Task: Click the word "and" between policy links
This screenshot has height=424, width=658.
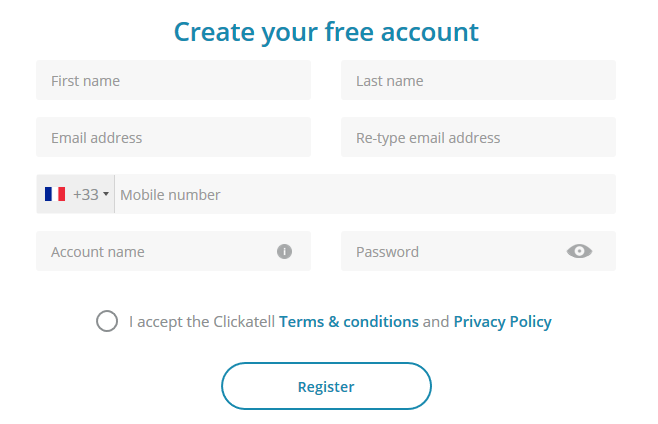Action: (436, 322)
